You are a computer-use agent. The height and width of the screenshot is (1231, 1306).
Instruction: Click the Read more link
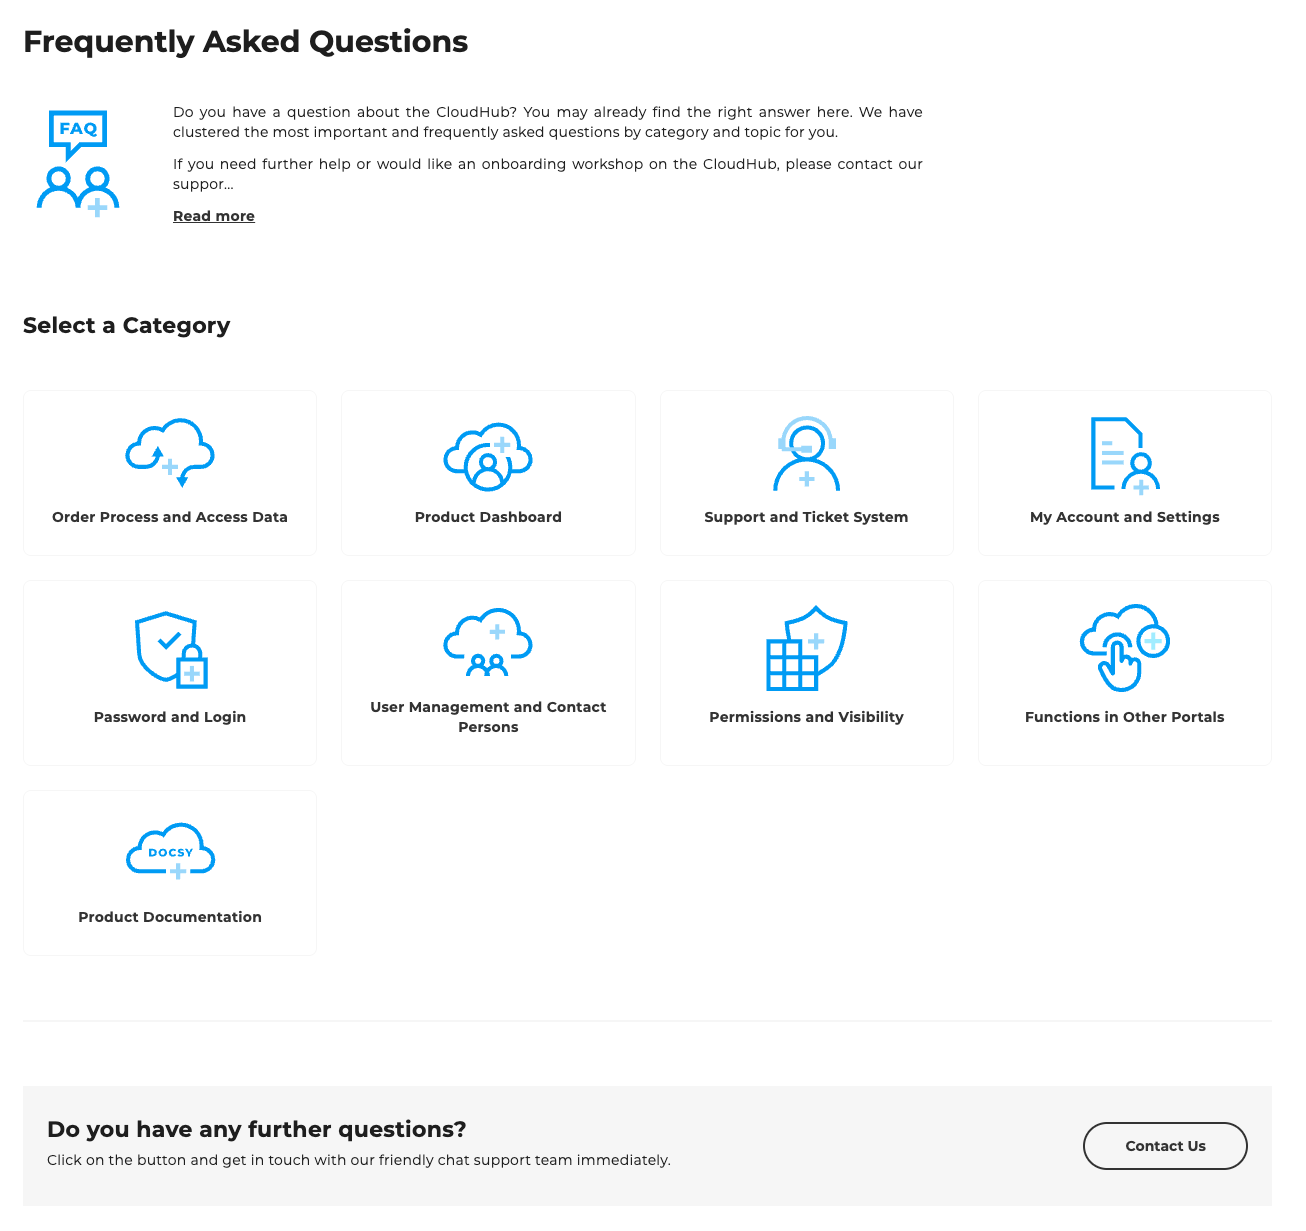213,215
